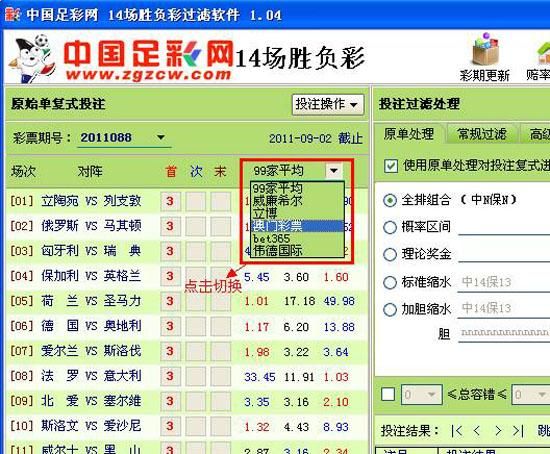Toggle the 99家平均 odds source dropdown arrow
Screen dimensions: 550x454
pos(334,171)
